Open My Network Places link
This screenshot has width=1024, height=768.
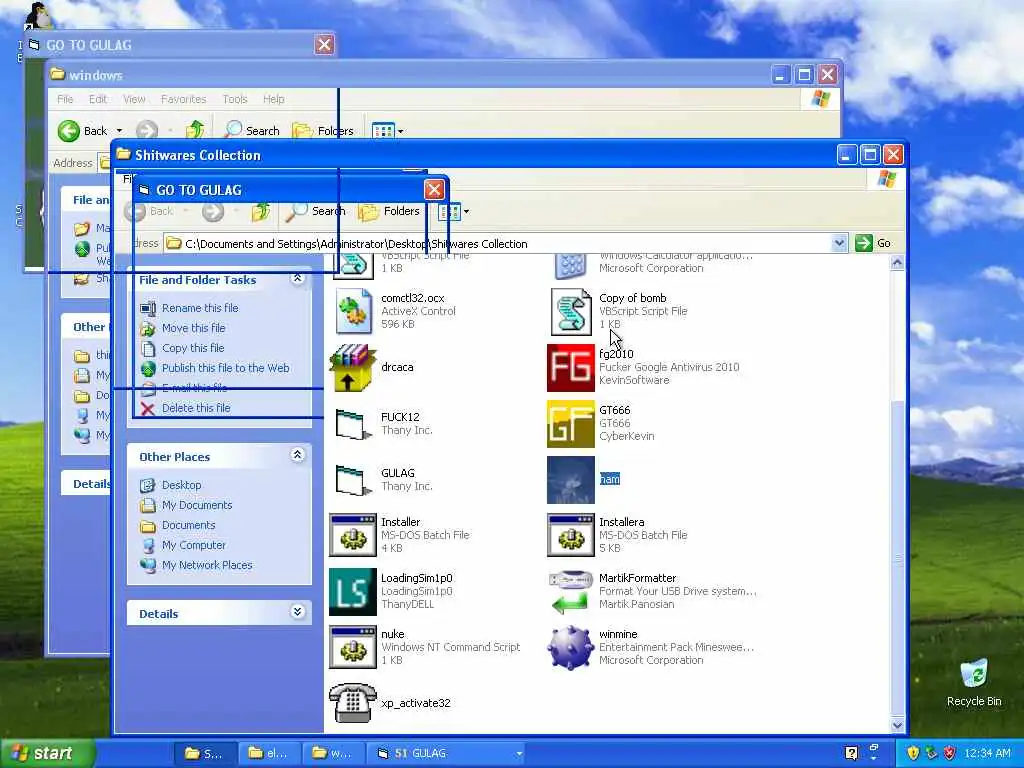(207, 566)
